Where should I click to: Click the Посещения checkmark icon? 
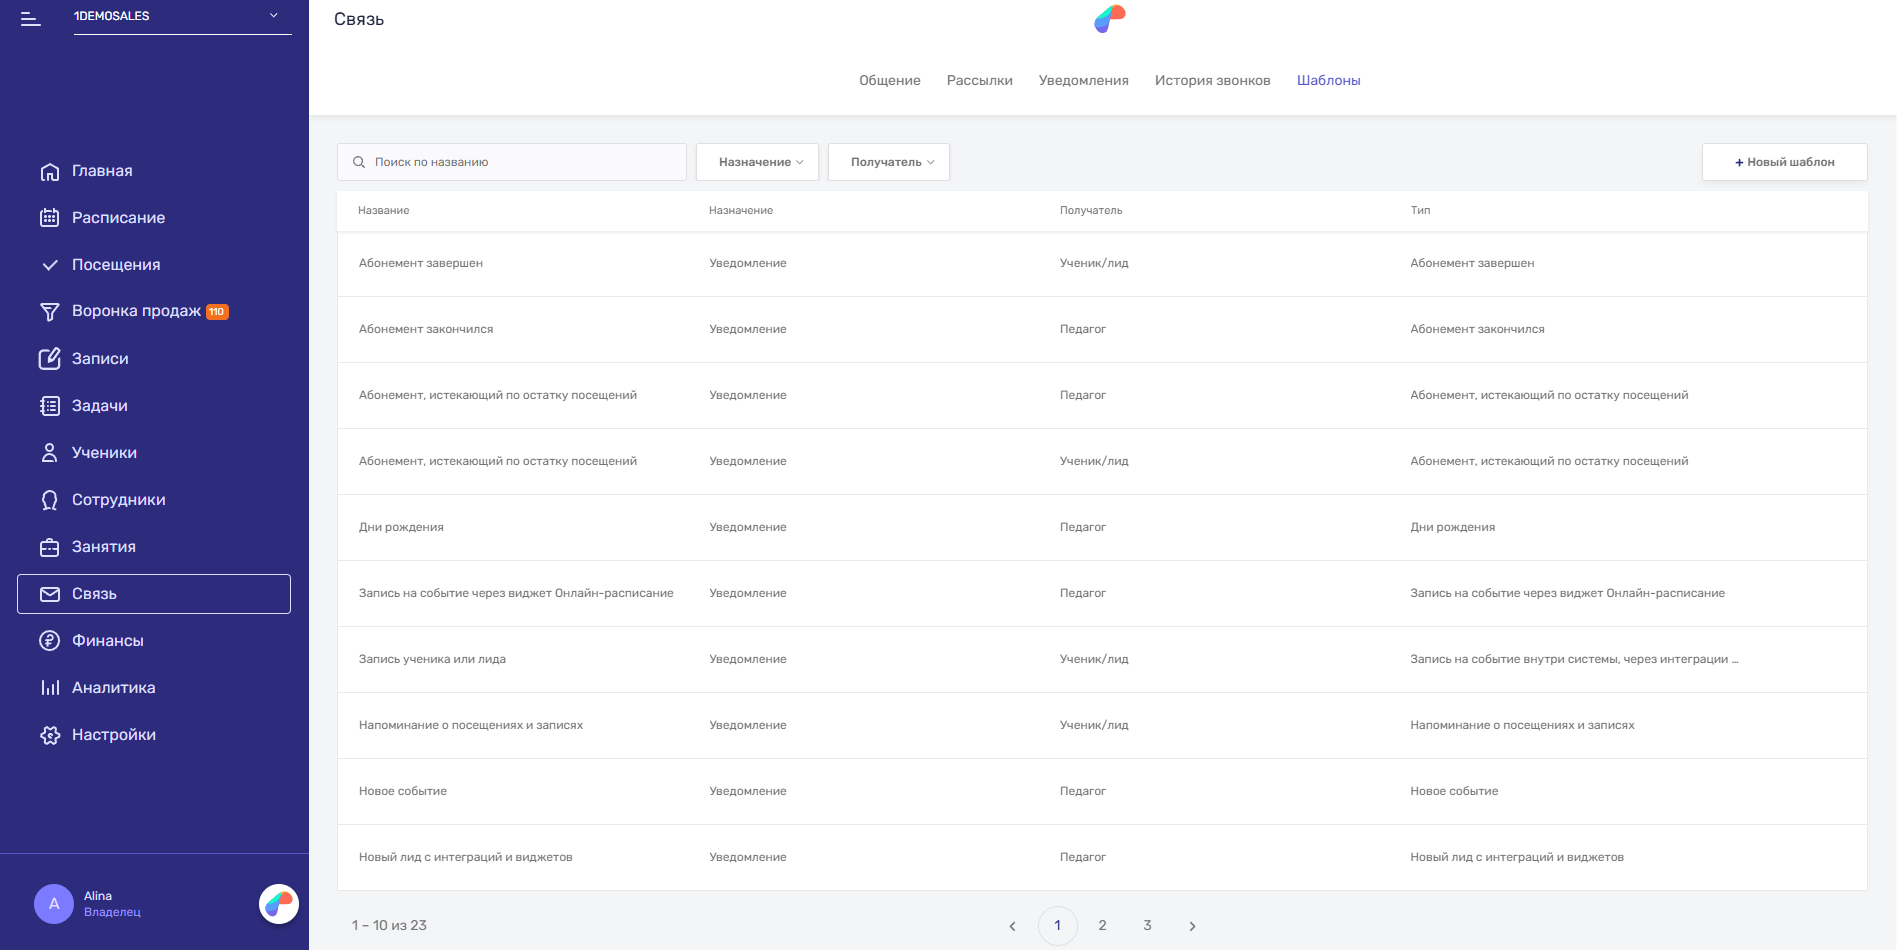point(50,265)
